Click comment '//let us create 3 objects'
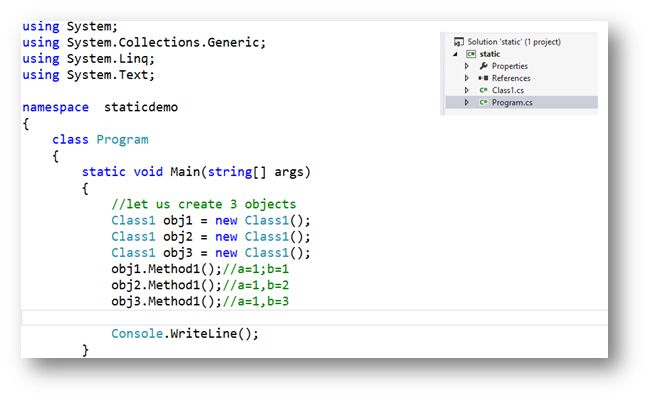The image size is (650, 400). click(x=204, y=204)
